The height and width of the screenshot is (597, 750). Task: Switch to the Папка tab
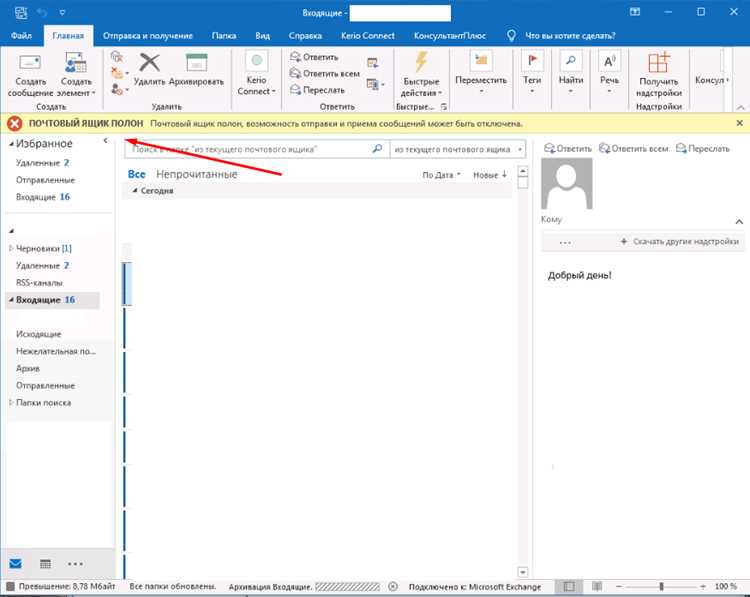(x=224, y=35)
